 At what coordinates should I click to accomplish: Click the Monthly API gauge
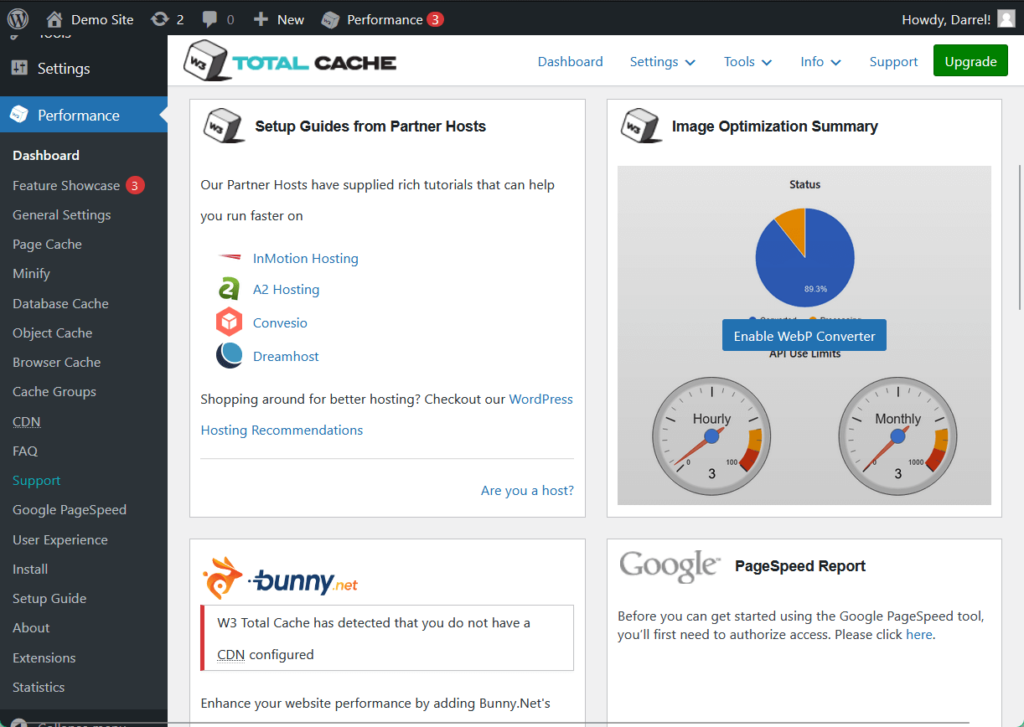coord(898,436)
